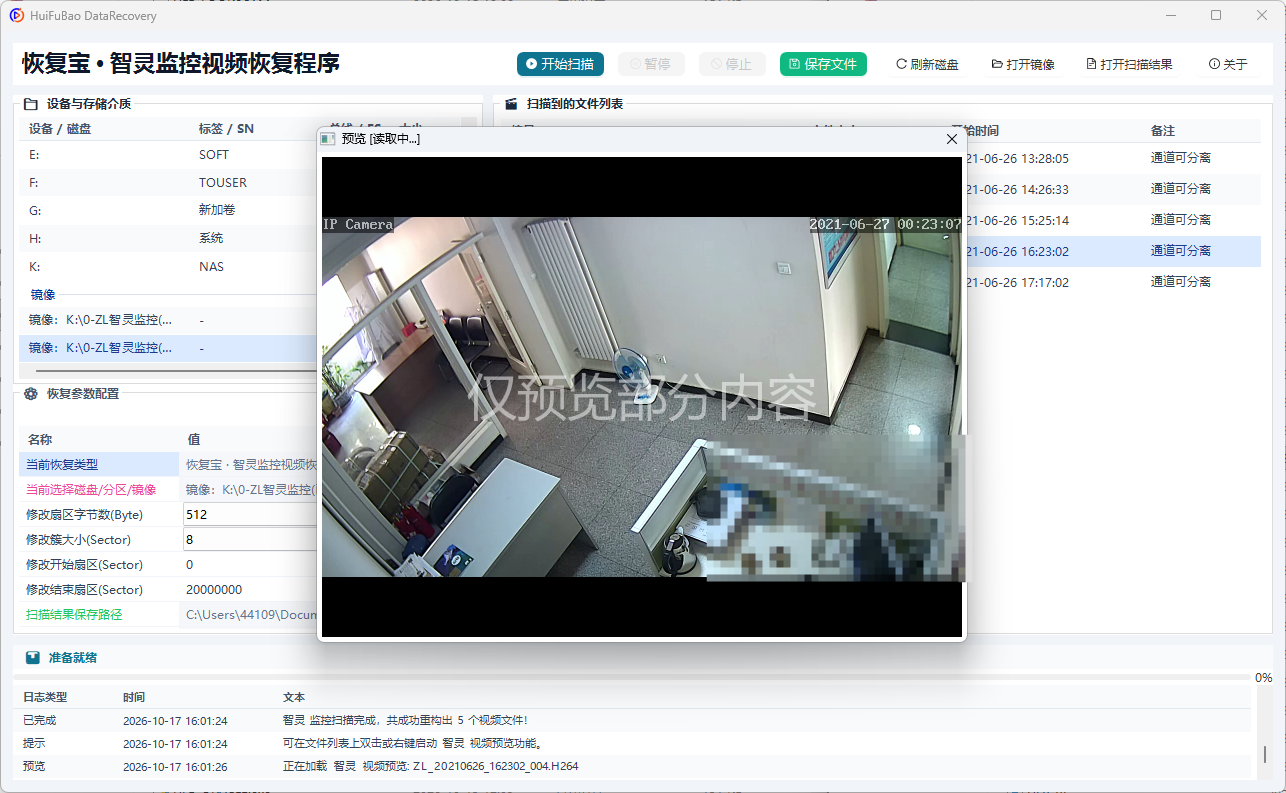Screen dimensions: 1286x793
Task: Open scan results via 打开扫描结果
Action: point(1129,64)
